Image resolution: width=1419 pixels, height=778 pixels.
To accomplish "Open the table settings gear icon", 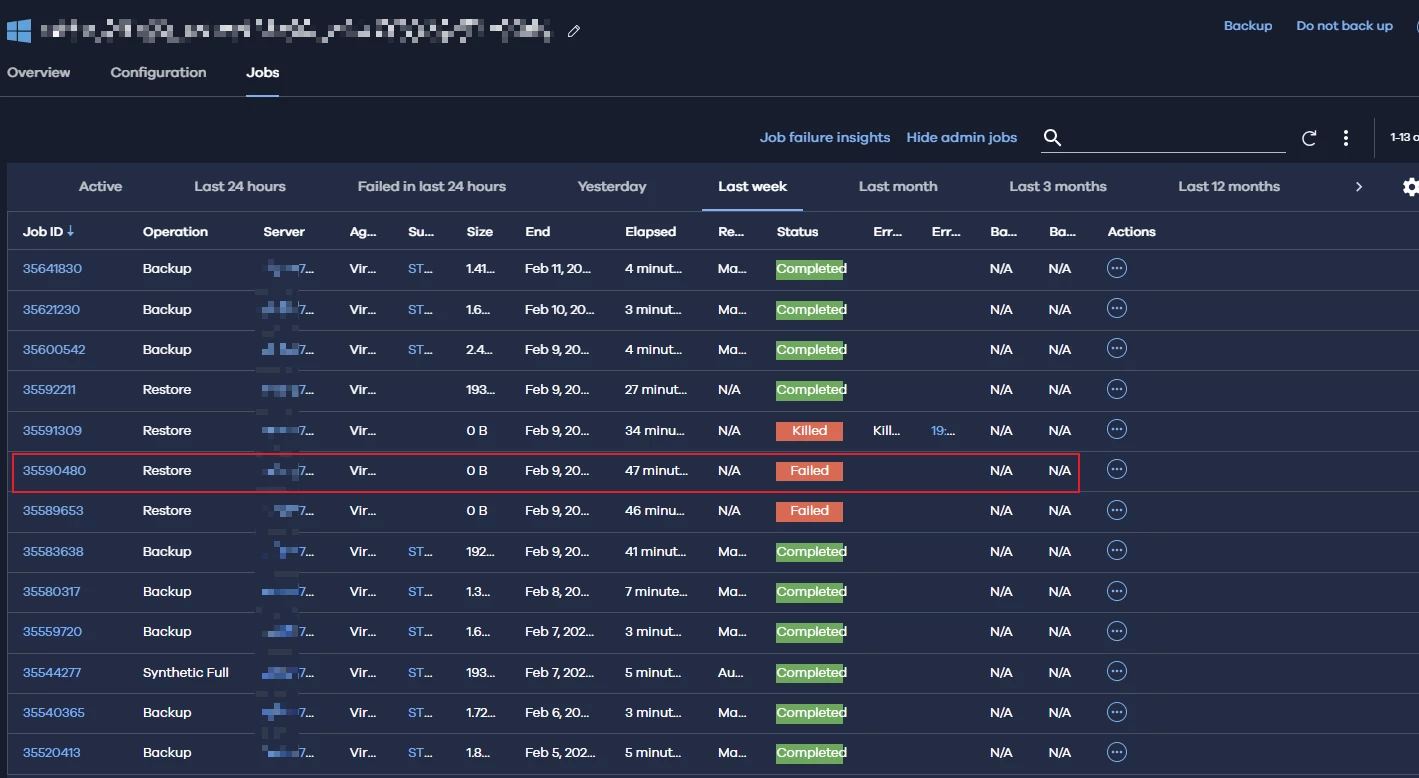I will (x=1410, y=187).
